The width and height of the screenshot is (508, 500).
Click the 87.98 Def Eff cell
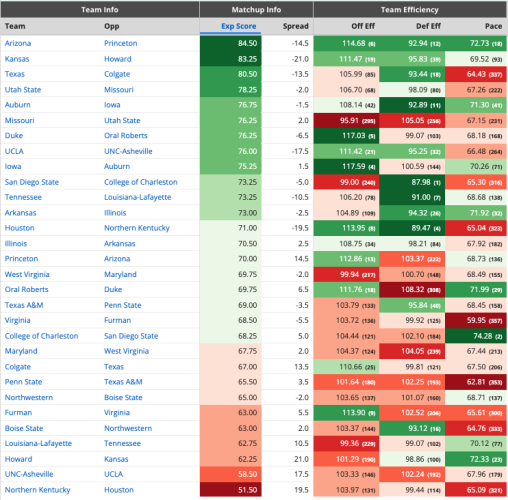click(x=412, y=182)
